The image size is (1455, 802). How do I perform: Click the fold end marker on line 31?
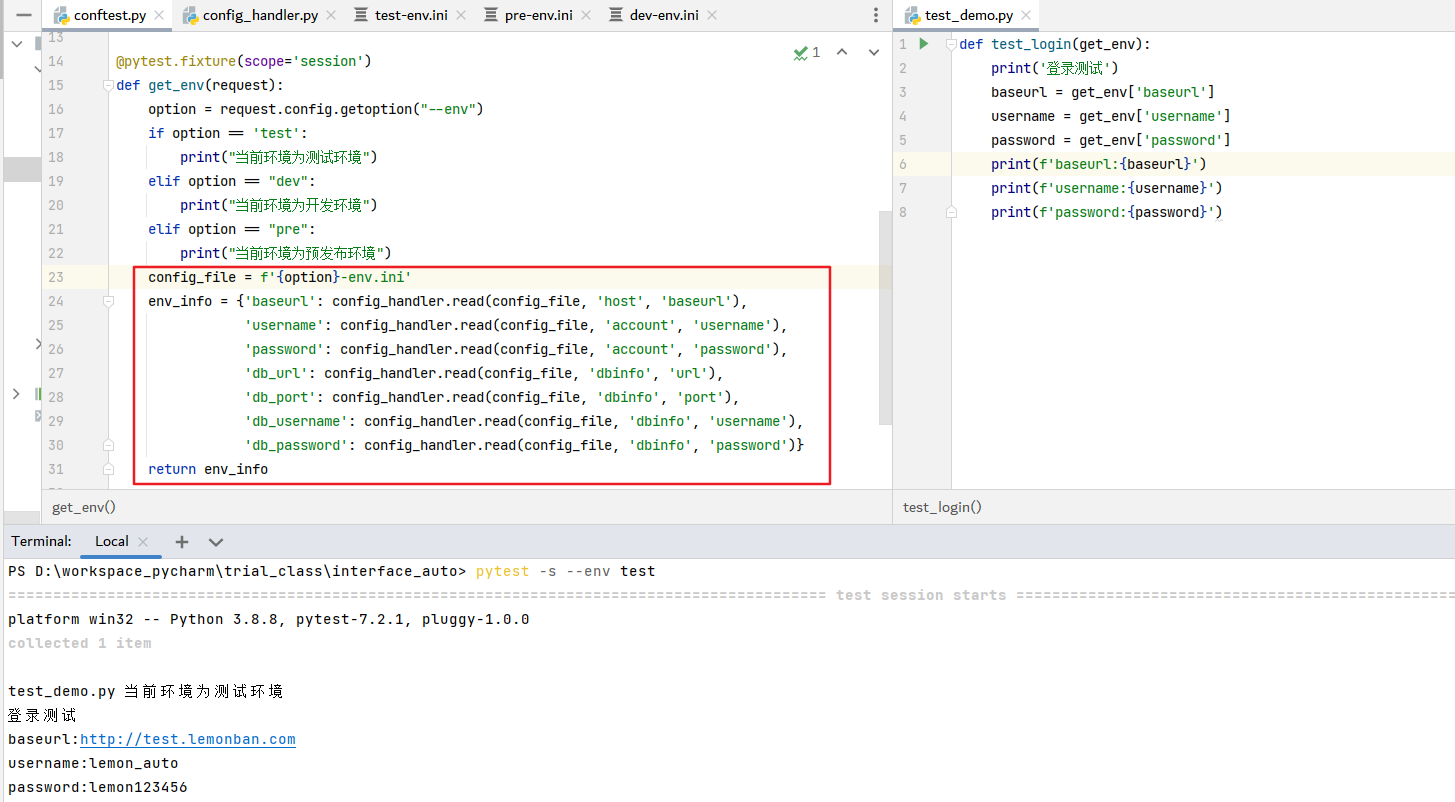[x=108, y=469]
